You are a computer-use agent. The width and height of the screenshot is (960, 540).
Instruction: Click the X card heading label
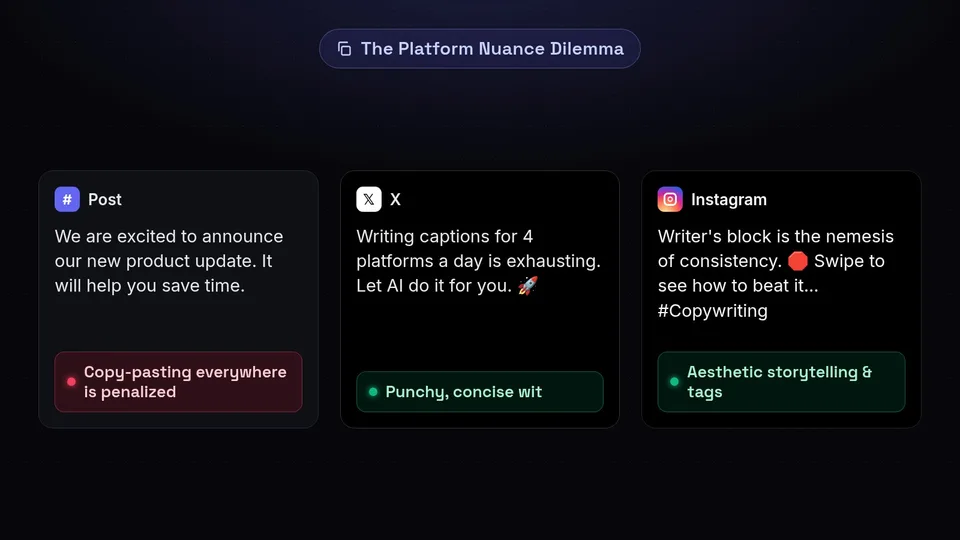pyautogui.click(x=396, y=200)
